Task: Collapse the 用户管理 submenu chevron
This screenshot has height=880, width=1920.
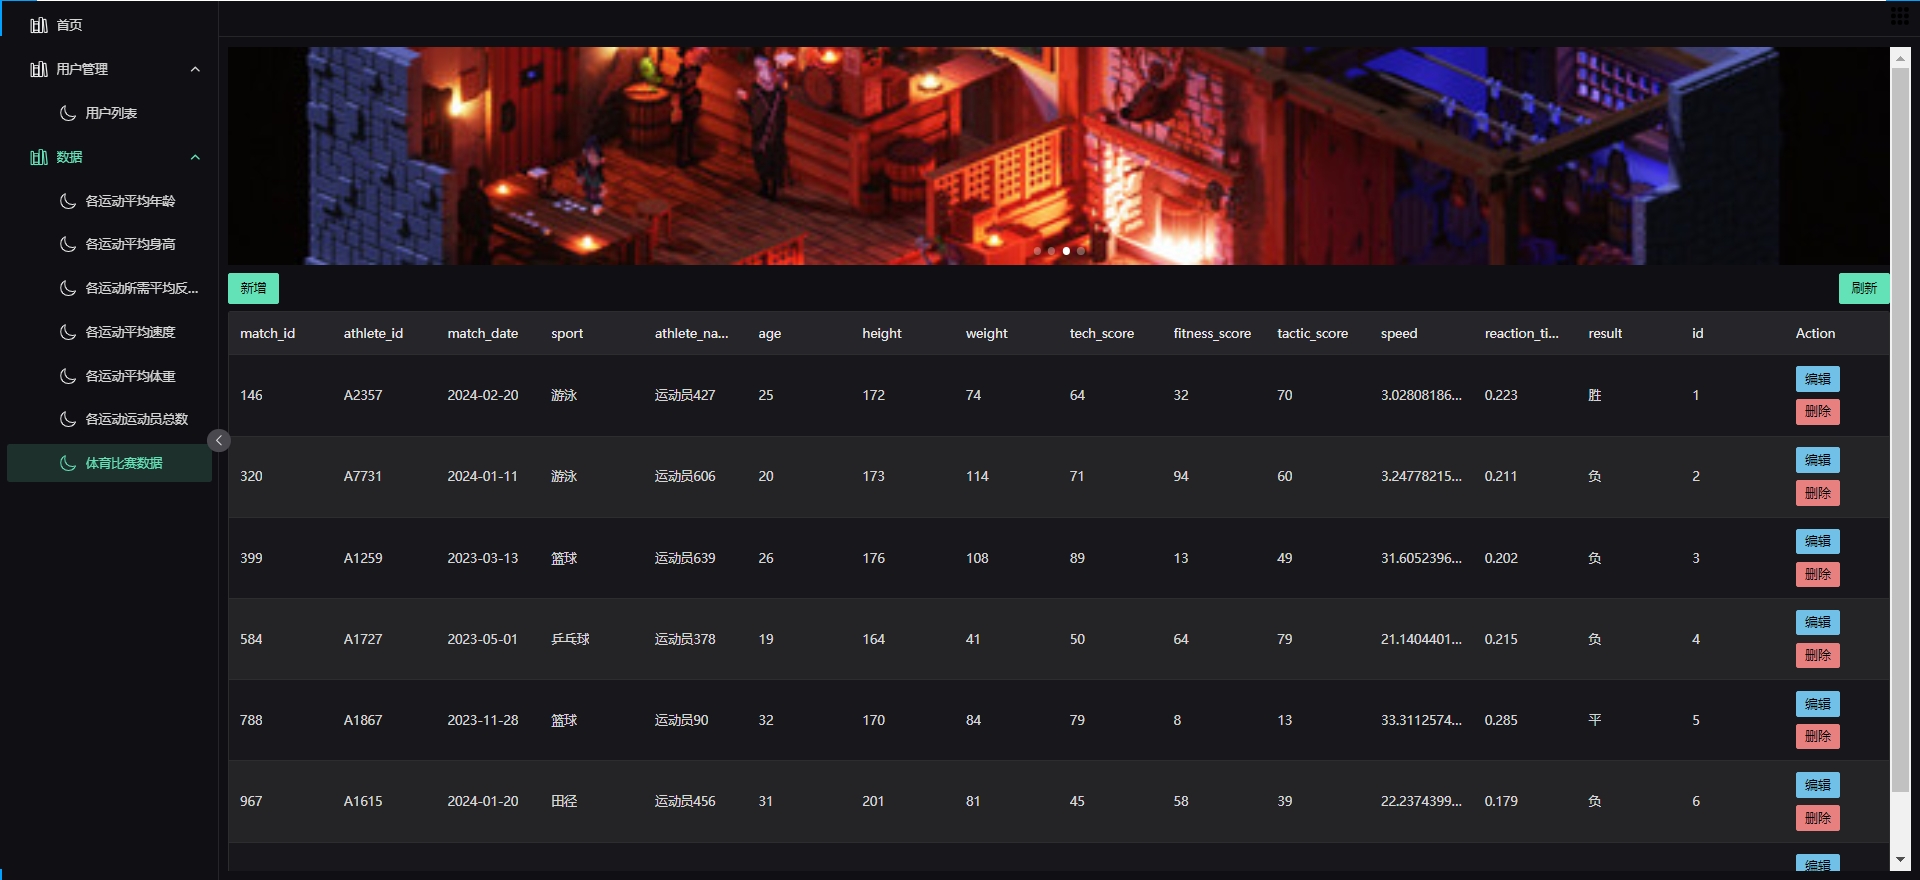Action: point(195,69)
